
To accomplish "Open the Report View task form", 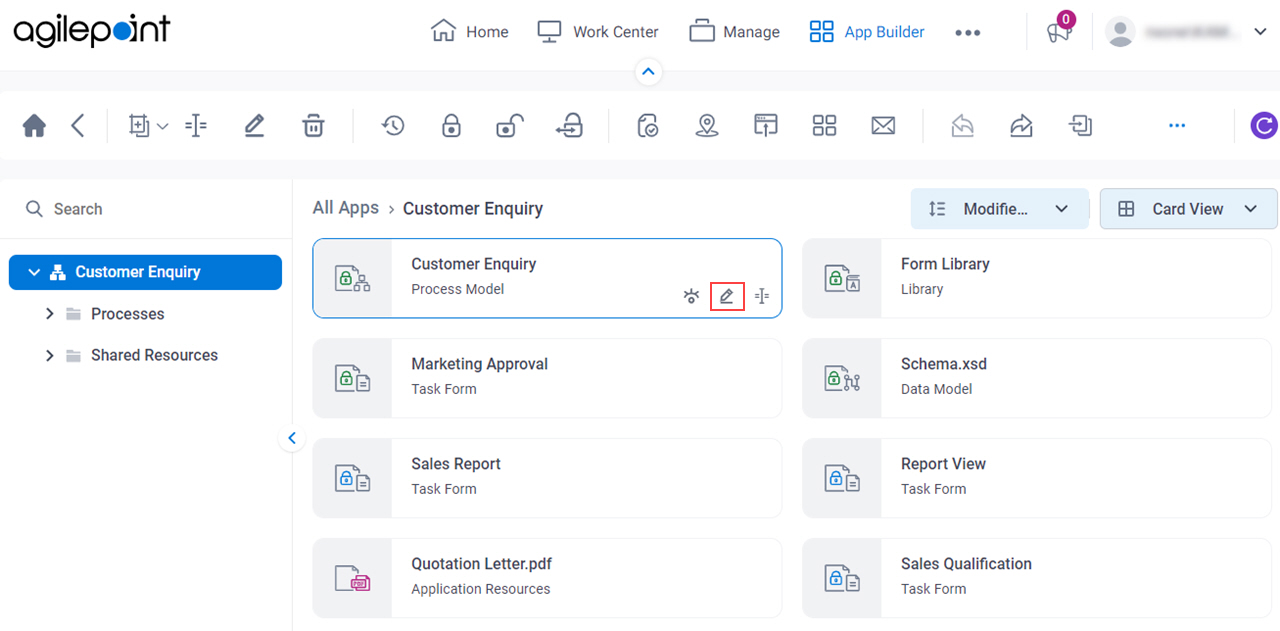I will (1037, 478).
